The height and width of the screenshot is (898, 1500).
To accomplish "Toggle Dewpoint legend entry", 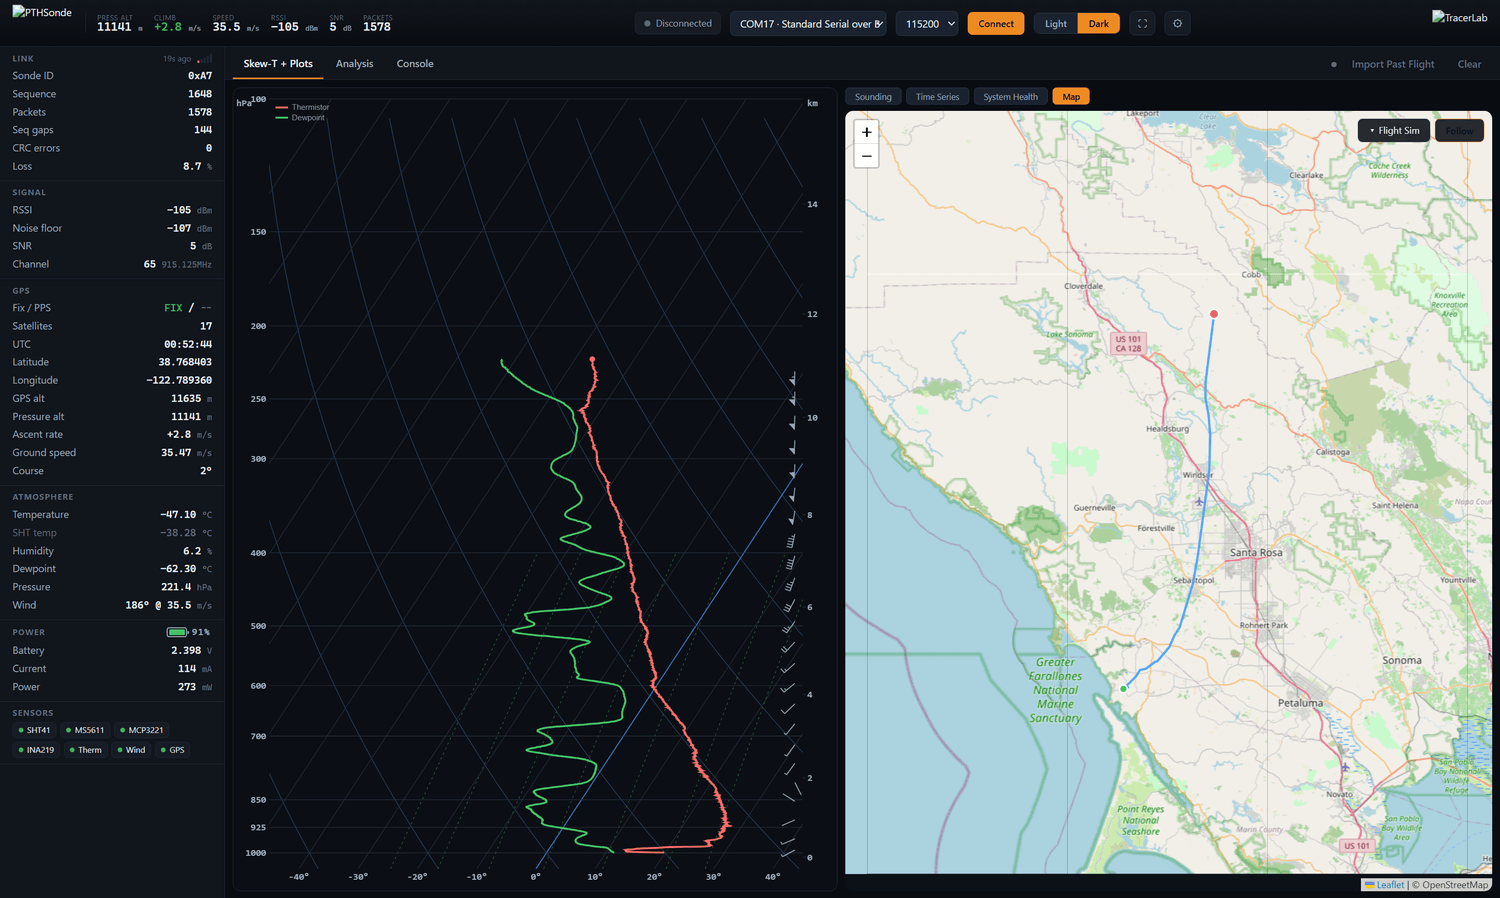I will pos(300,118).
